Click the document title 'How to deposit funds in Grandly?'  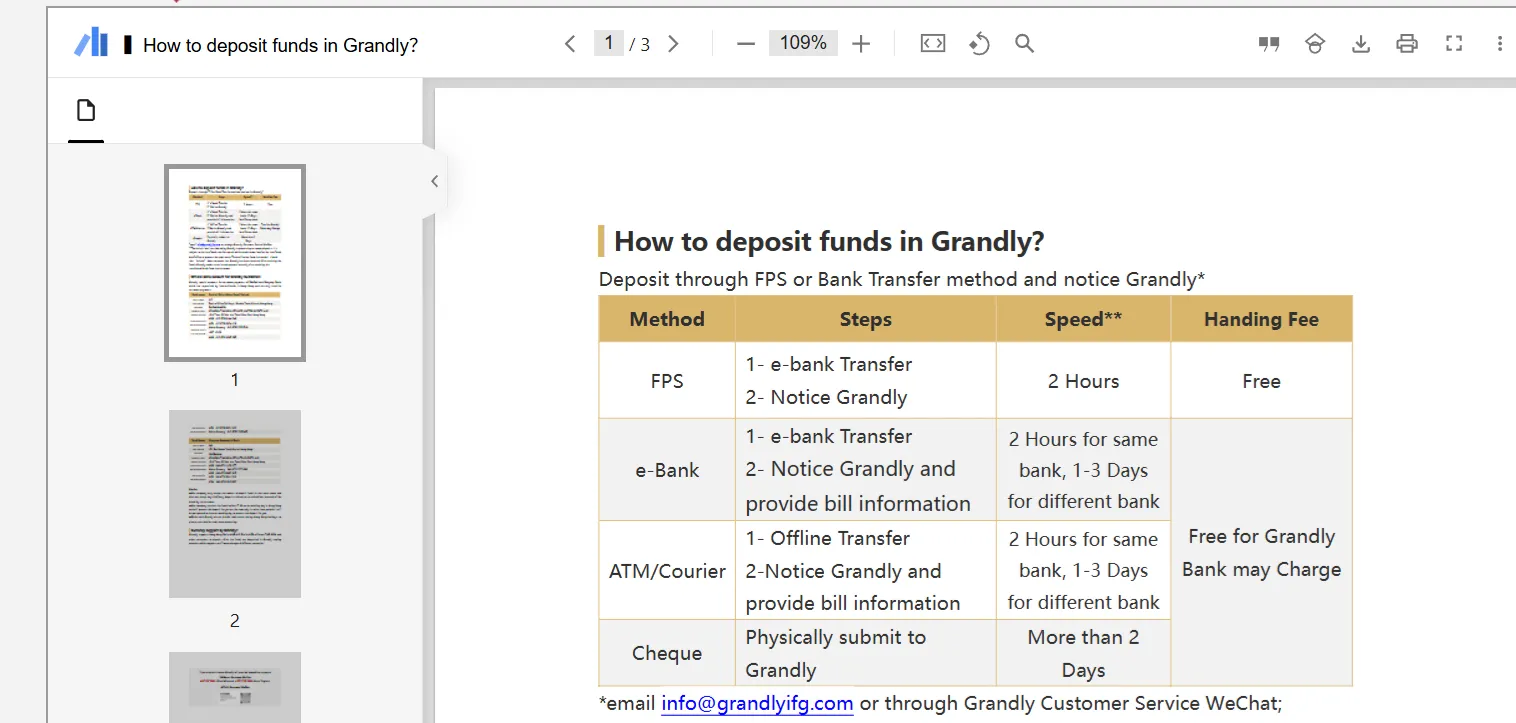click(x=281, y=45)
